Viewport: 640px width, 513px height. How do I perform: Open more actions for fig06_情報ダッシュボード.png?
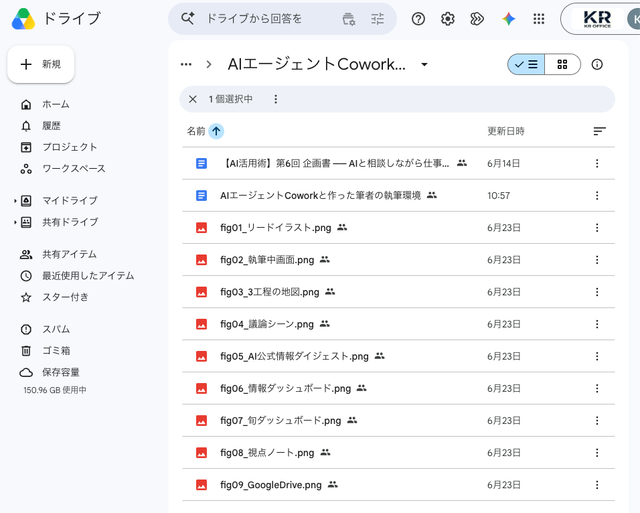pyautogui.click(x=597, y=389)
